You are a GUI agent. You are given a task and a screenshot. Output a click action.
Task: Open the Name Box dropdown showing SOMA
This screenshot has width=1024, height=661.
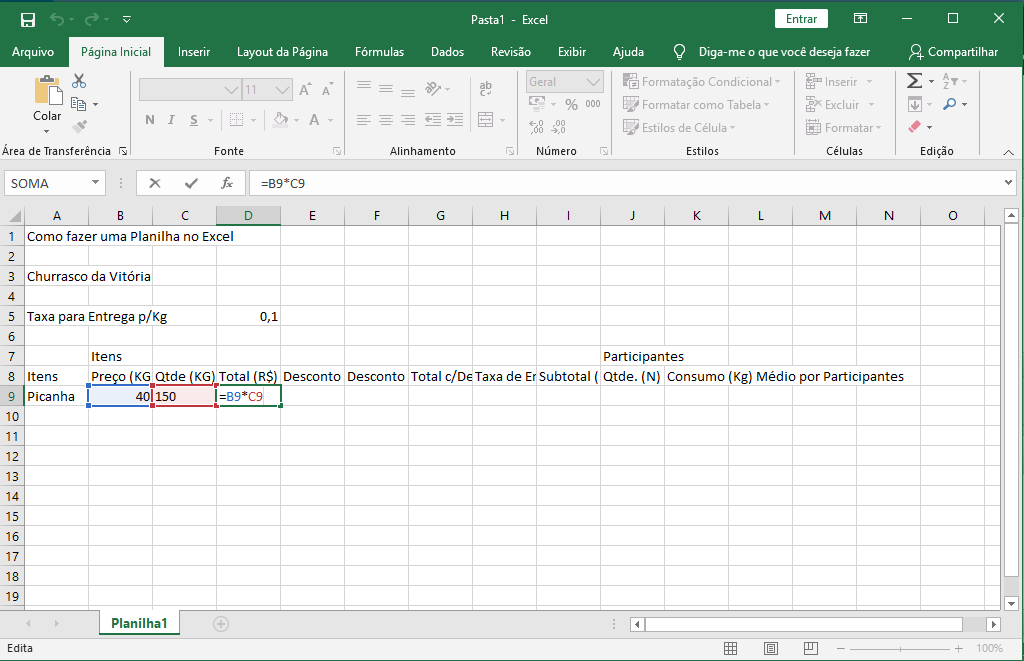coord(96,183)
